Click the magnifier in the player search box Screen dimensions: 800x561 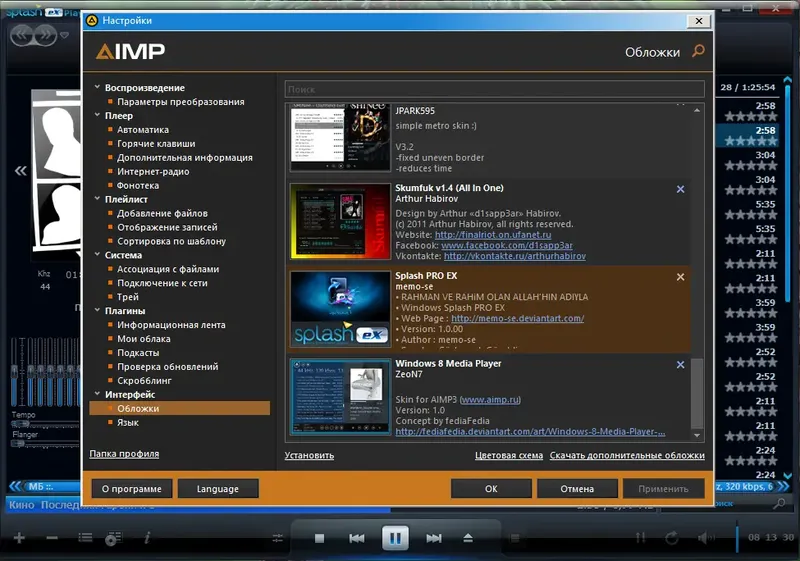[779, 503]
